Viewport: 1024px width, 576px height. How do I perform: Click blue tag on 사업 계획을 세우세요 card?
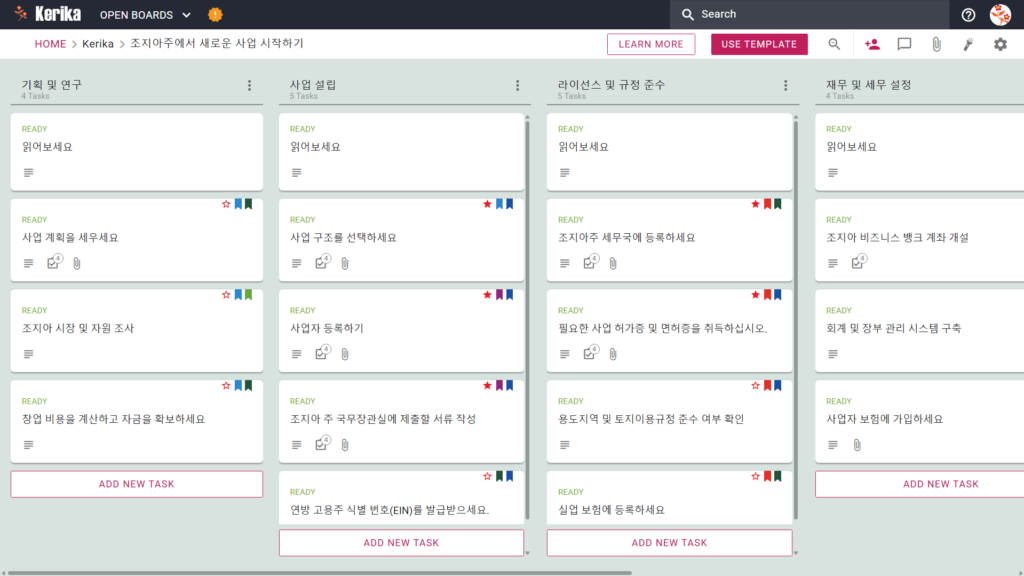(238, 204)
